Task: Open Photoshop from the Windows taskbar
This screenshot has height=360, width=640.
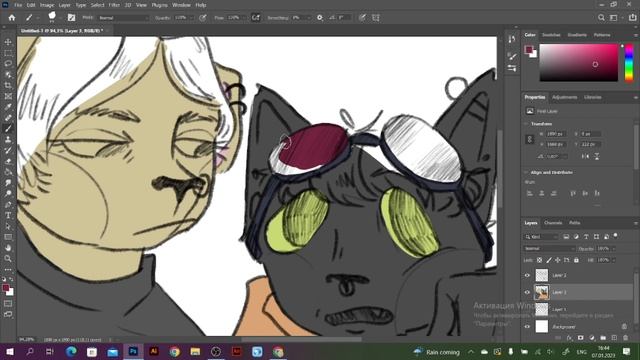Action: click(x=133, y=351)
